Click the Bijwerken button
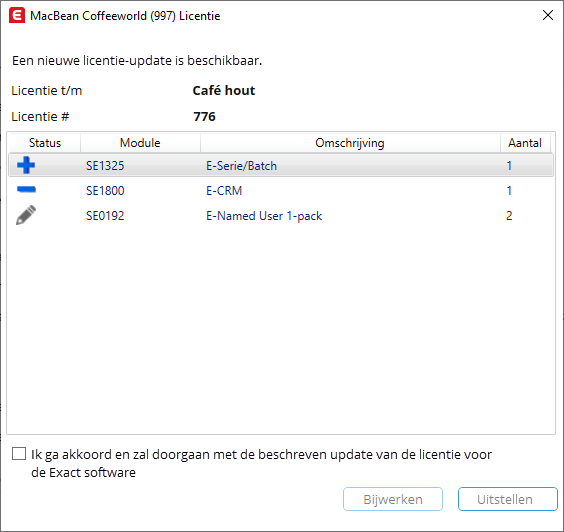 (x=393, y=499)
